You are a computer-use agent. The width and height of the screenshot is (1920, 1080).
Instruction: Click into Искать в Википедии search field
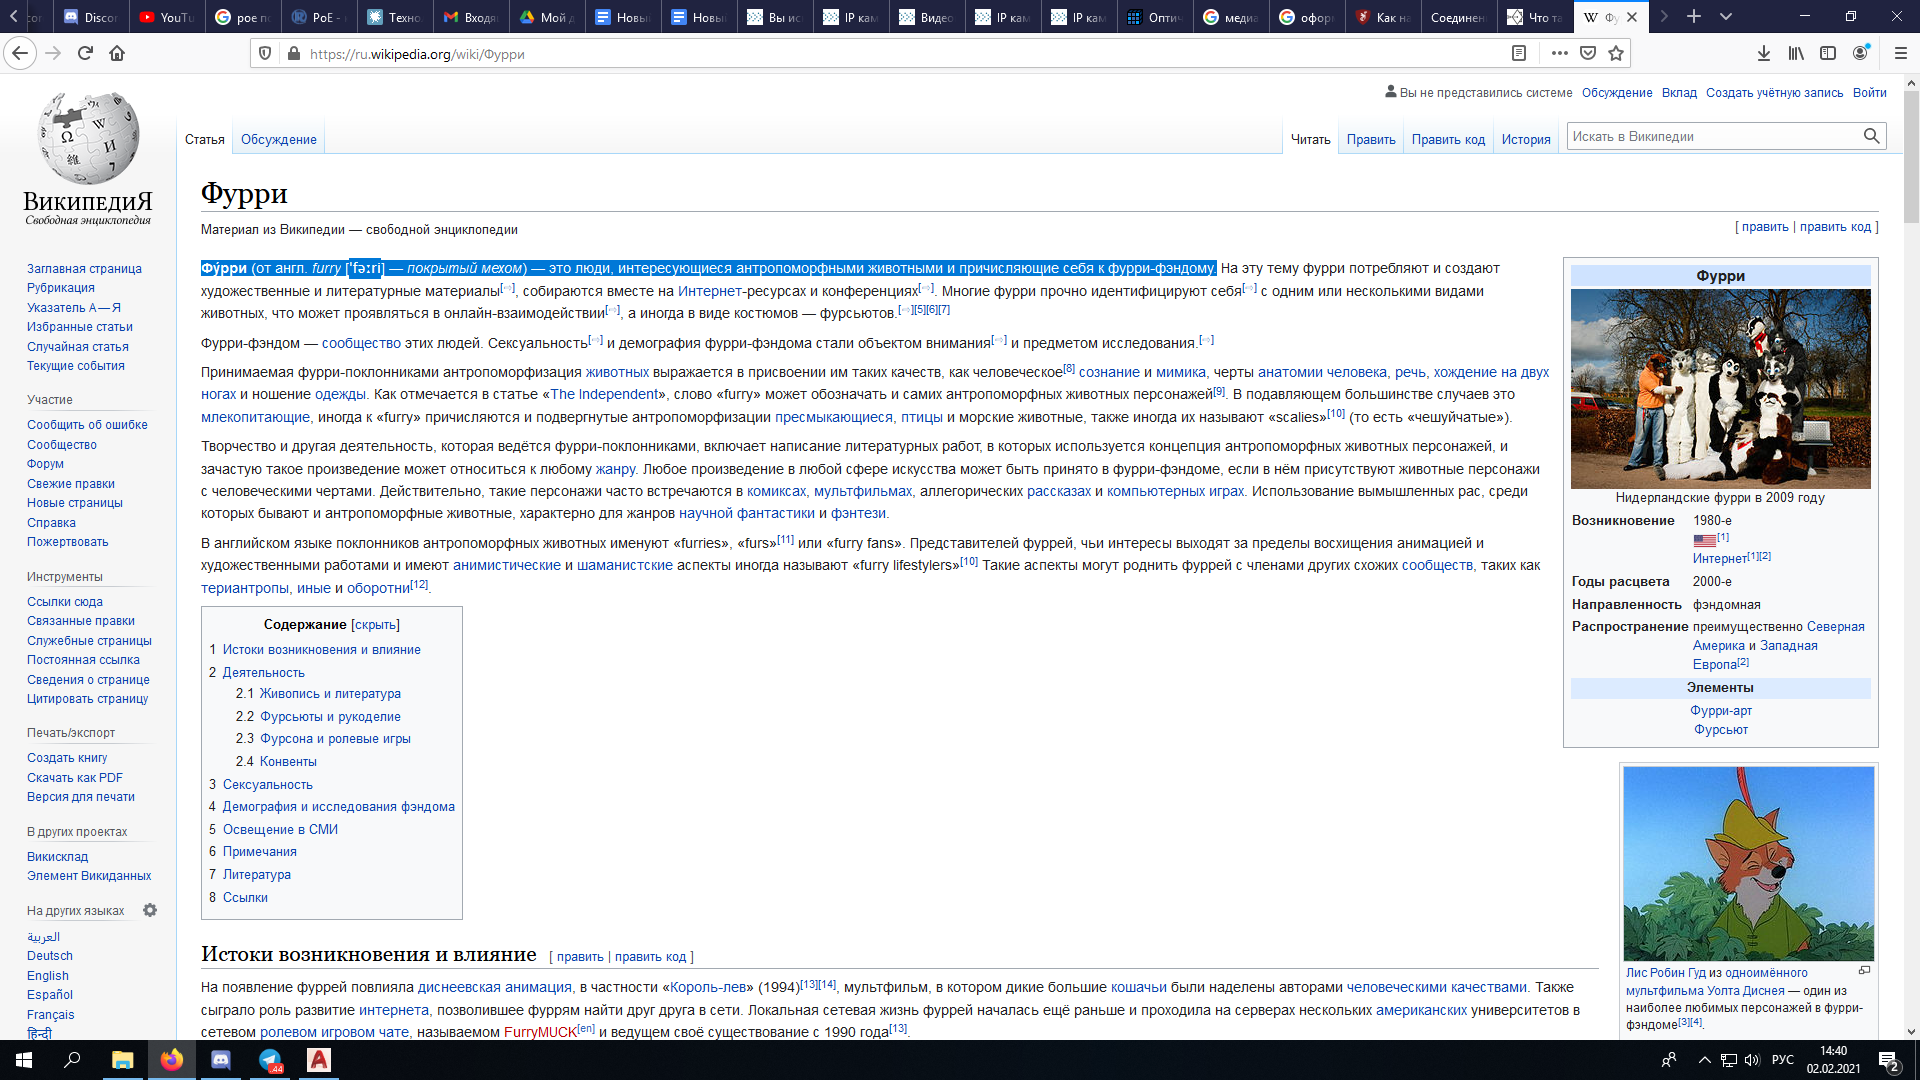pyautogui.click(x=1714, y=136)
